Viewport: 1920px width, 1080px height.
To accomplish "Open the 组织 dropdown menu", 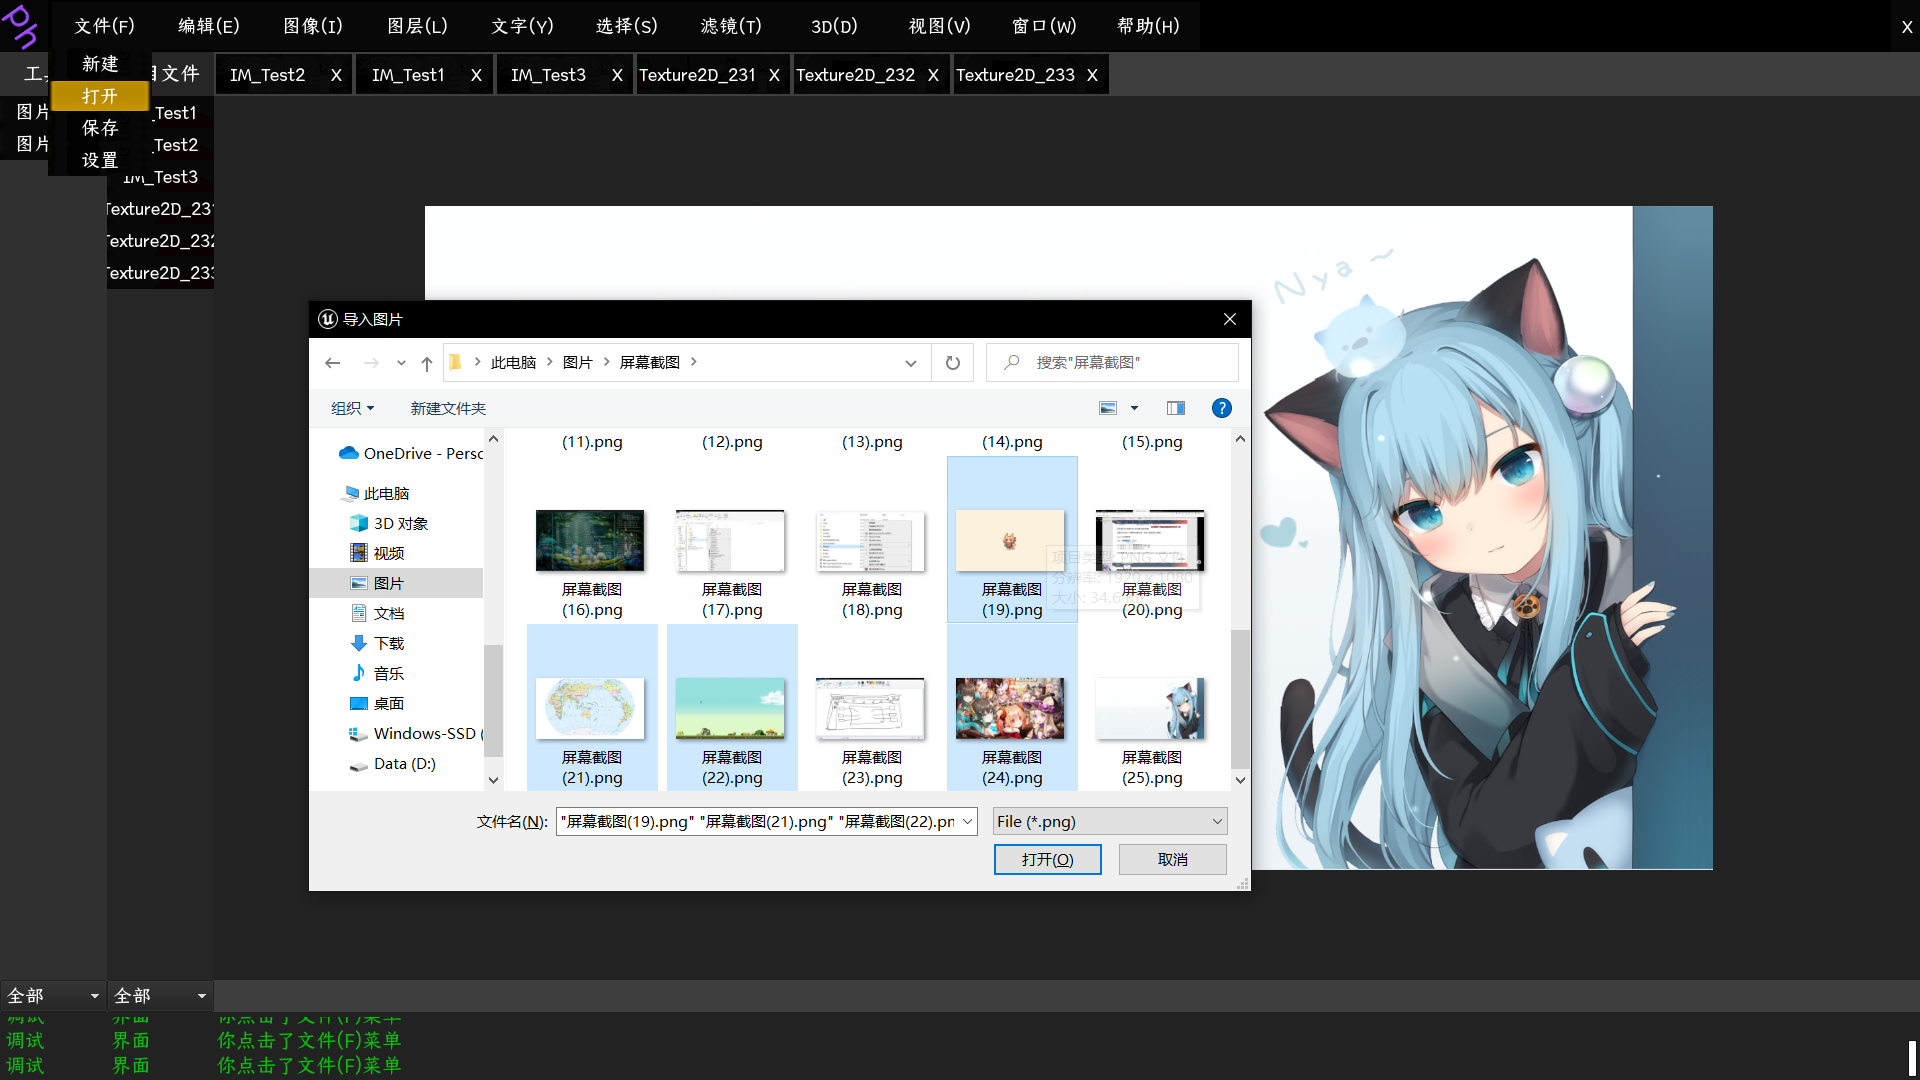I will point(352,408).
